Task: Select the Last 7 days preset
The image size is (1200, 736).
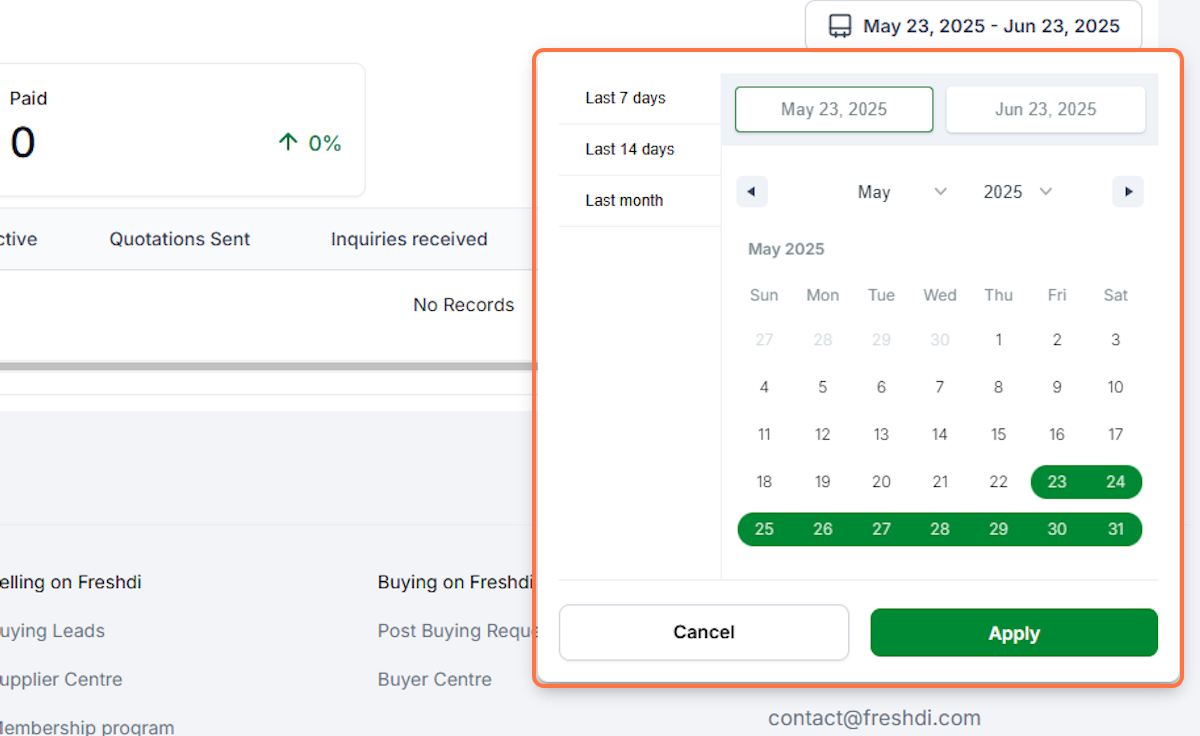Action: [626, 98]
